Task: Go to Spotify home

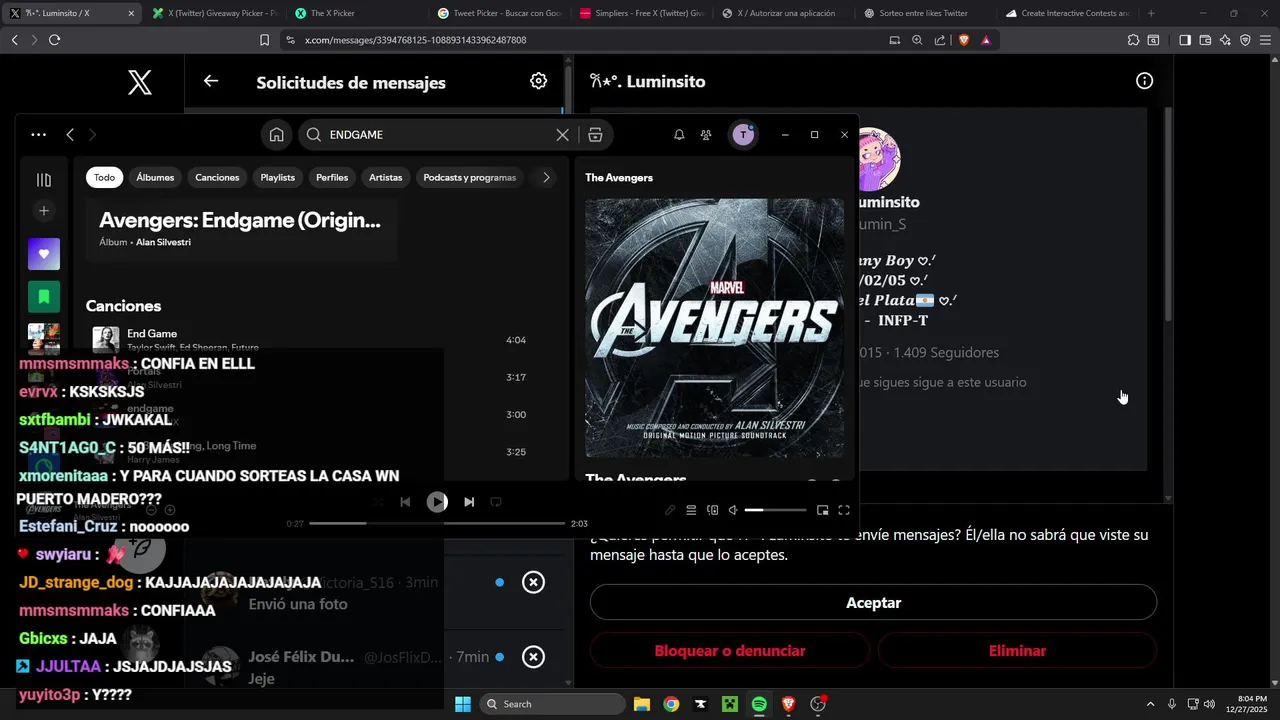Action: tap(277, 135)
